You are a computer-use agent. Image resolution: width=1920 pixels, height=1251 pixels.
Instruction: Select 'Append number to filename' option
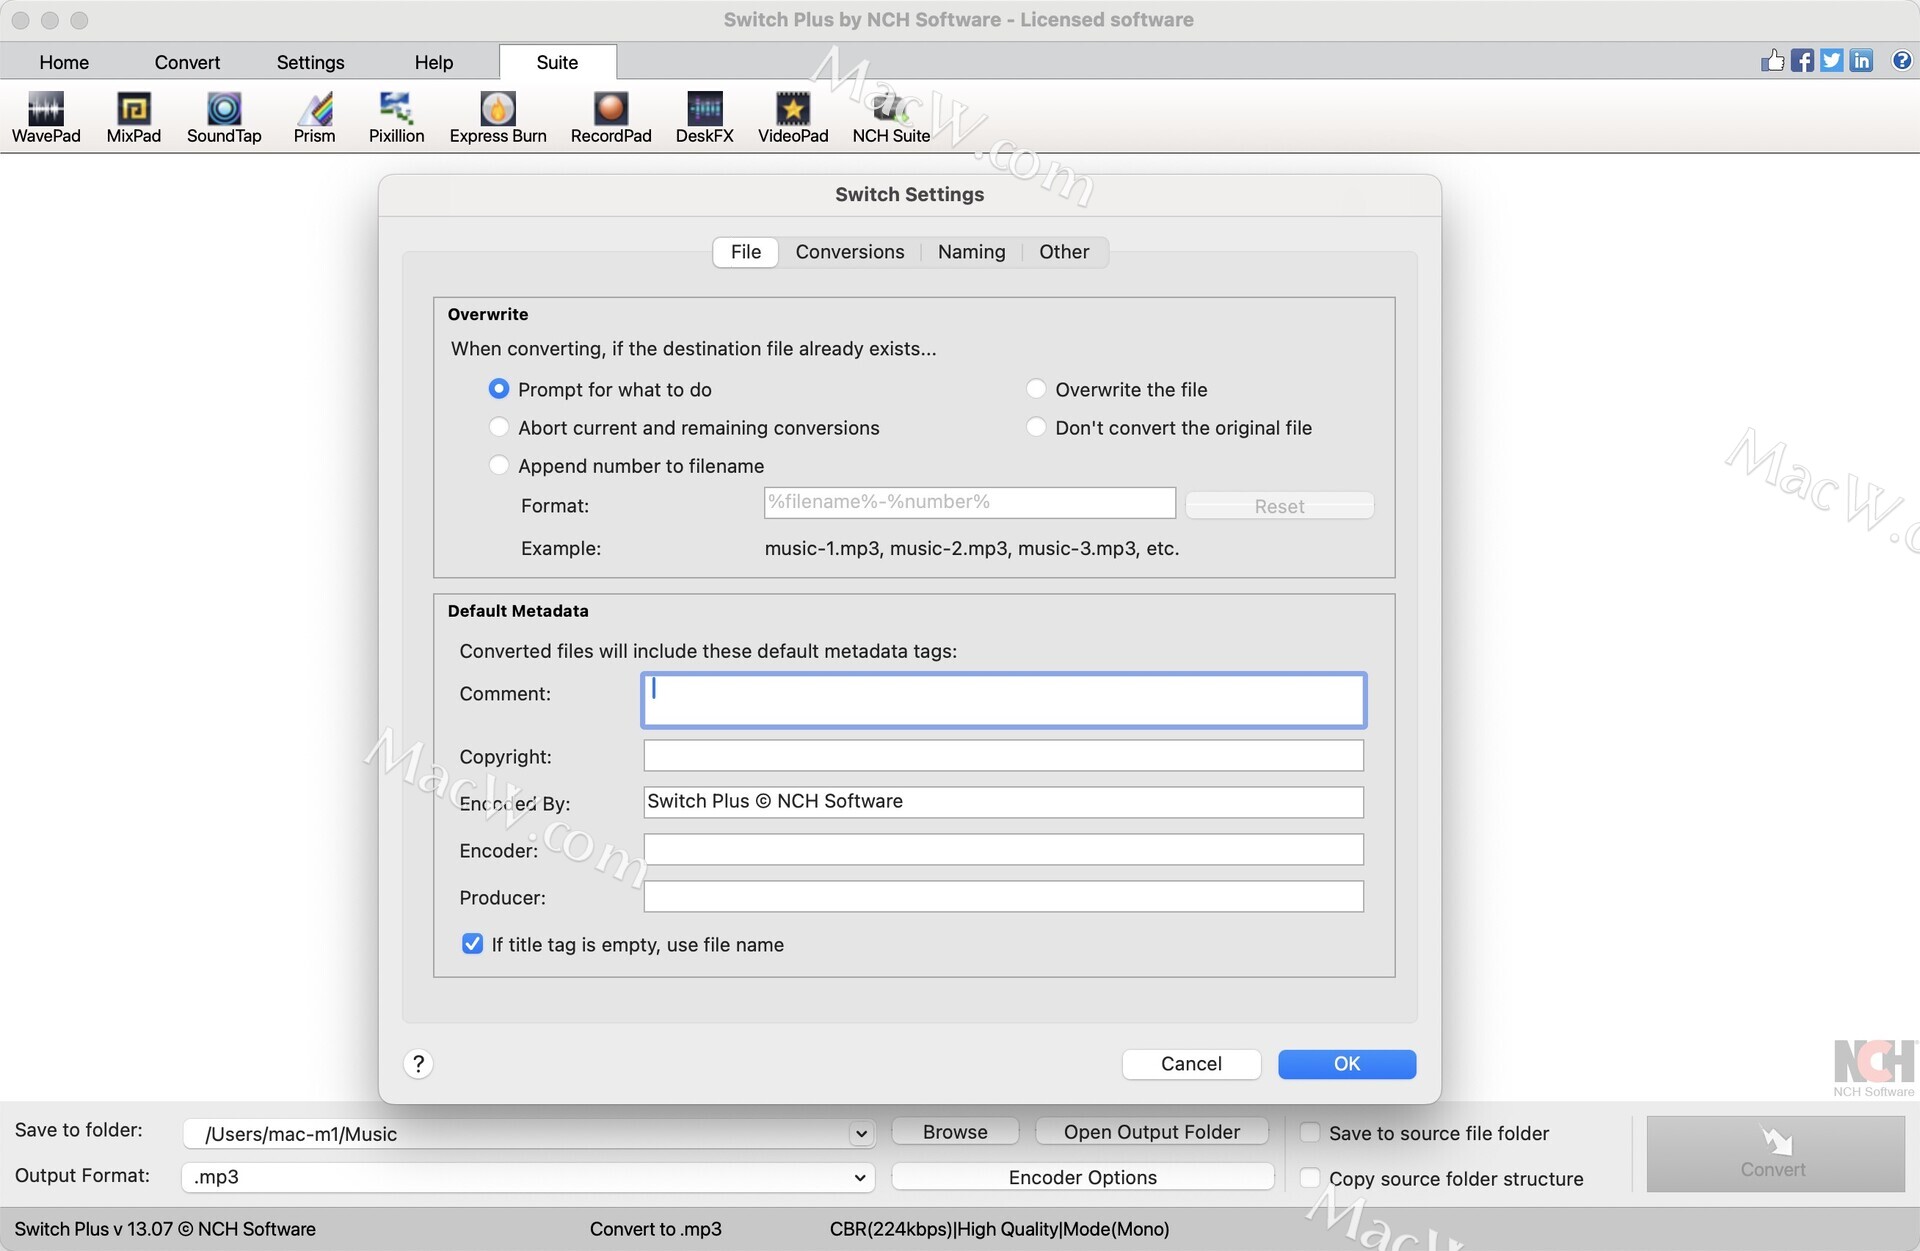point(498,465)
